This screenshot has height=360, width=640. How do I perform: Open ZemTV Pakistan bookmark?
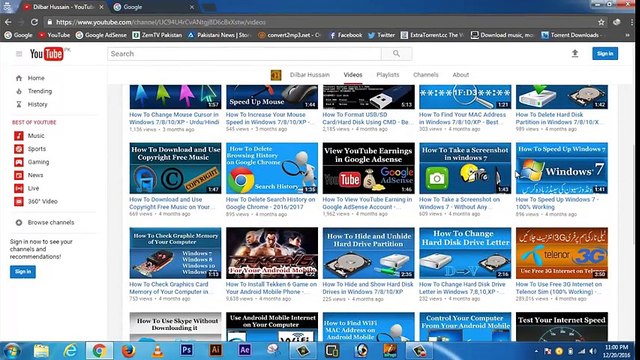157,35
